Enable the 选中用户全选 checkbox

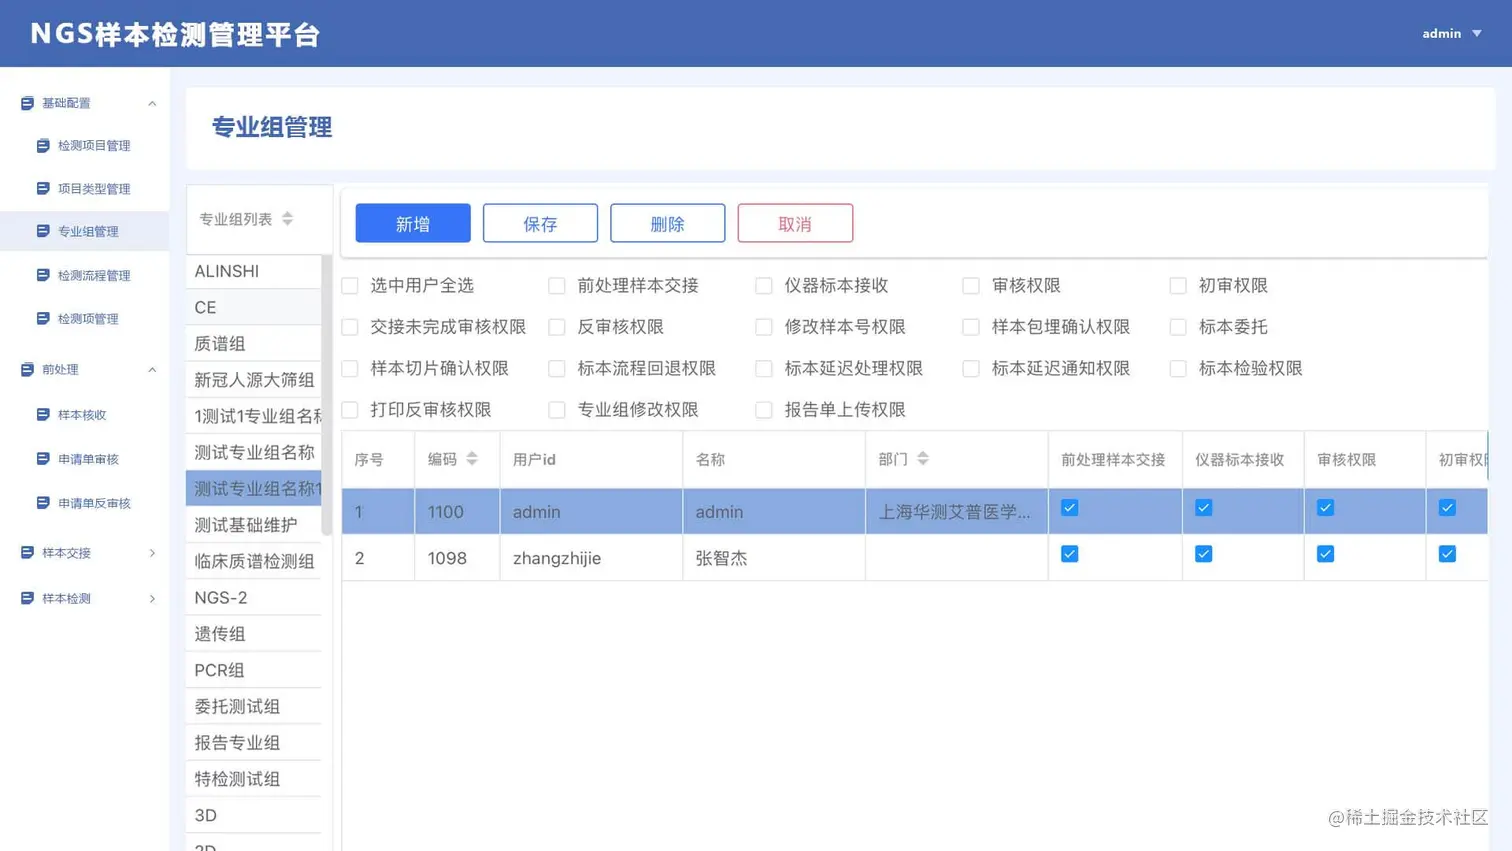point(350,285)
